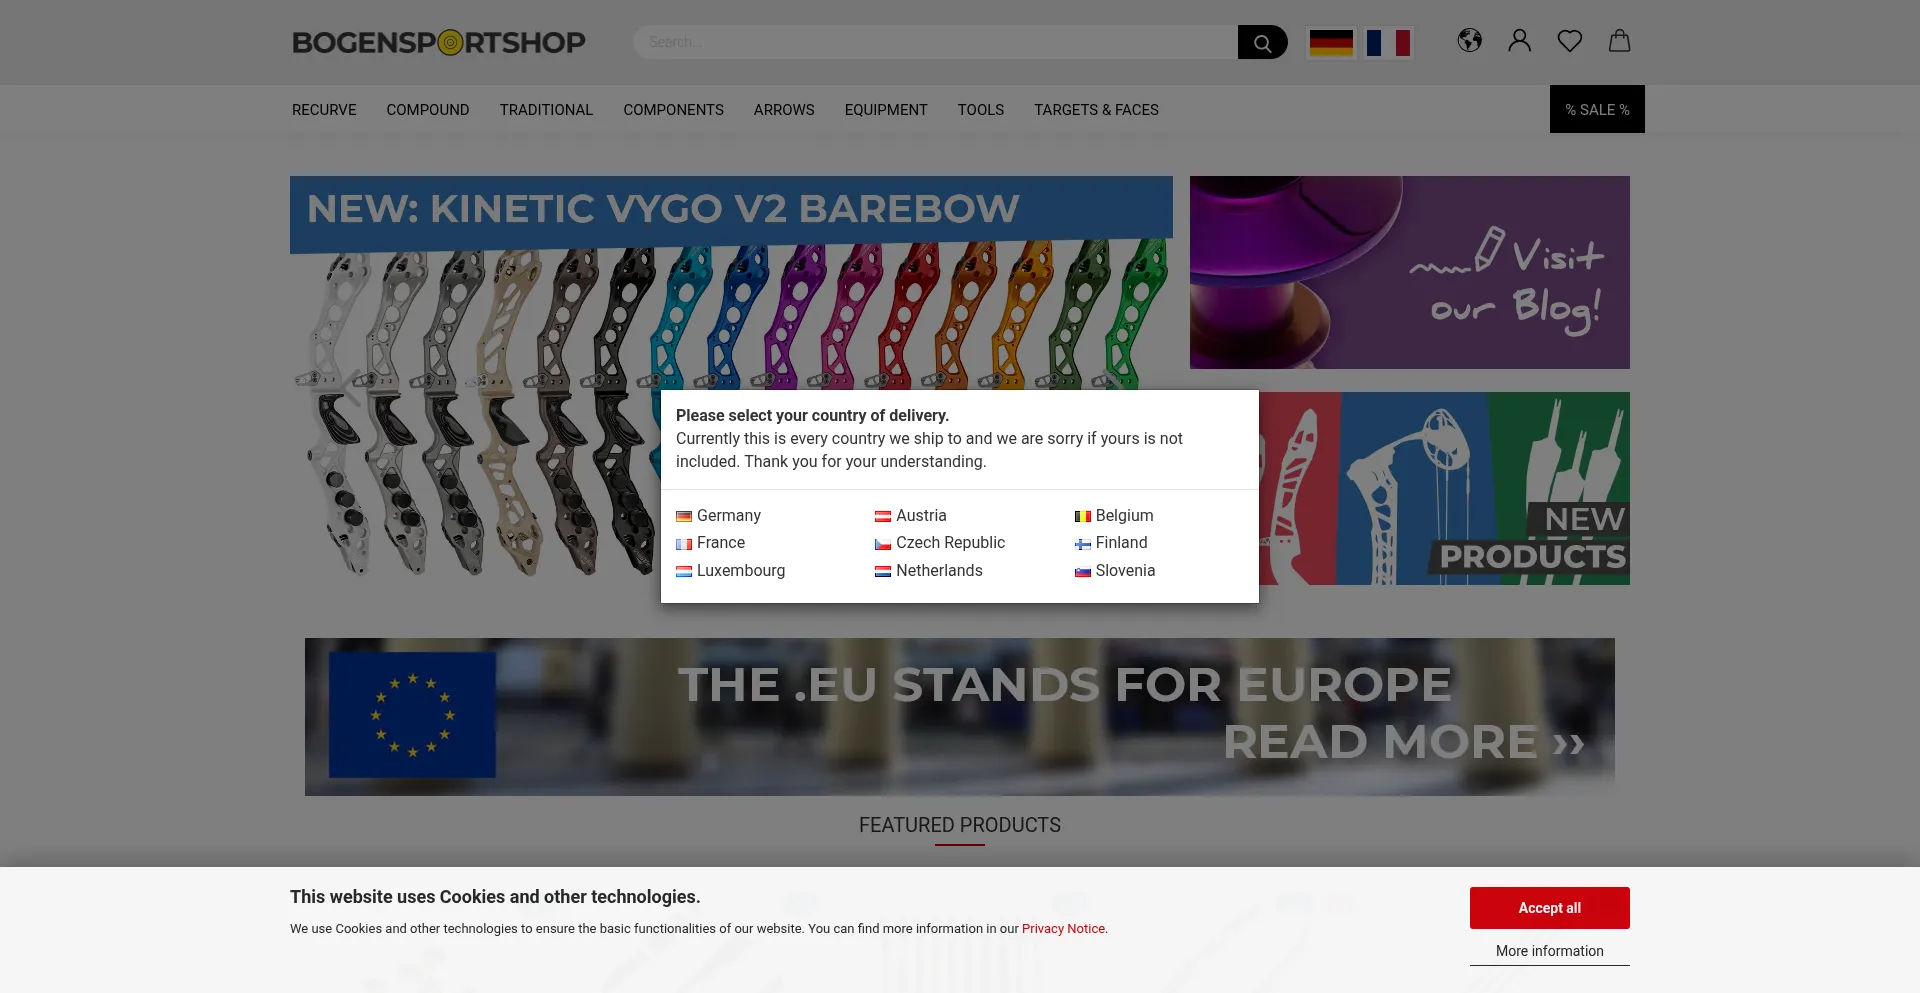
Task: Open the user account icon
Action: coord(1519,41)
